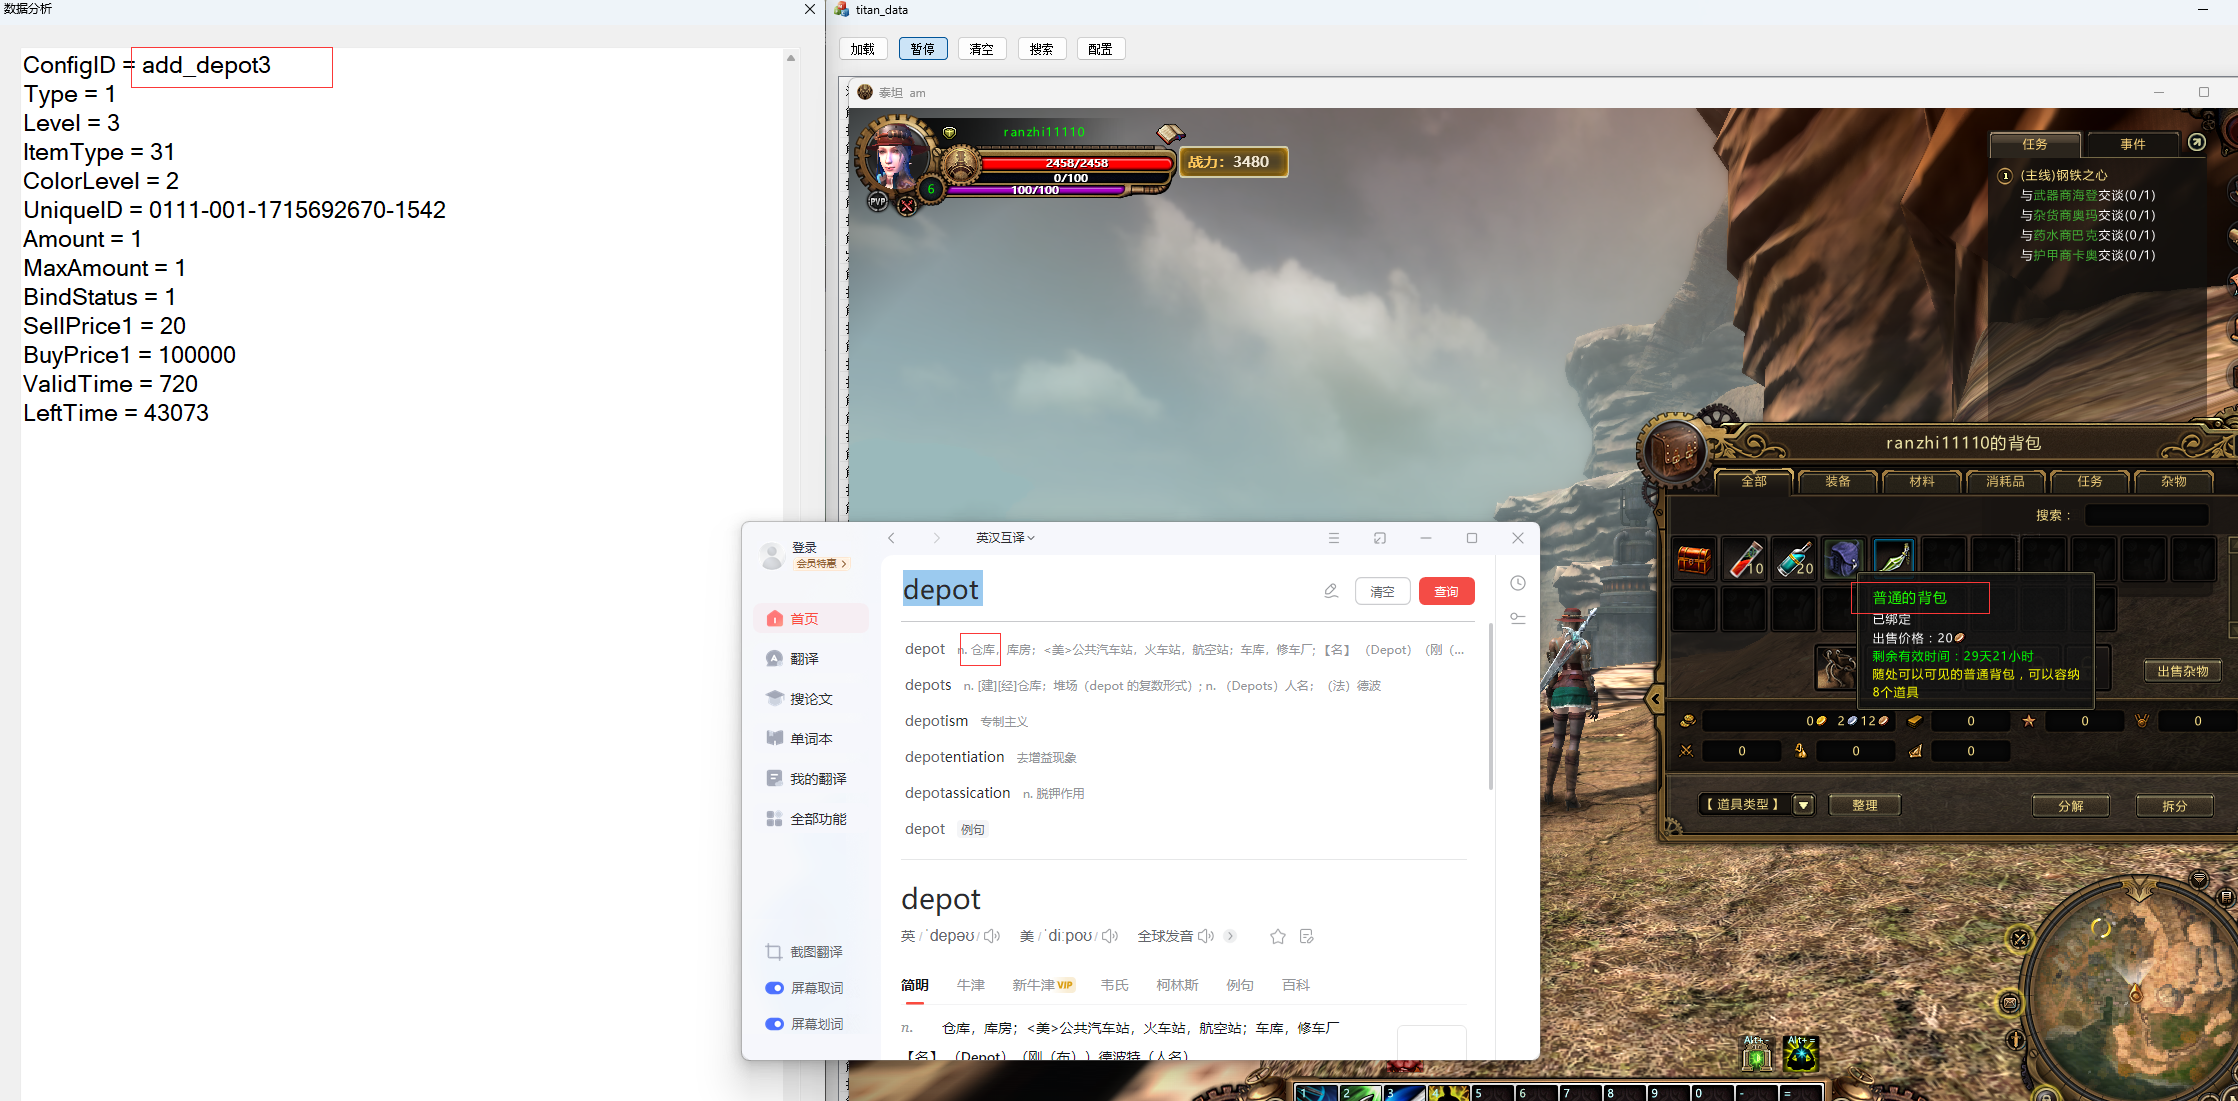
Task: Click the backpack search input field
Action: pyautogui.click(x=2146, y=515)
